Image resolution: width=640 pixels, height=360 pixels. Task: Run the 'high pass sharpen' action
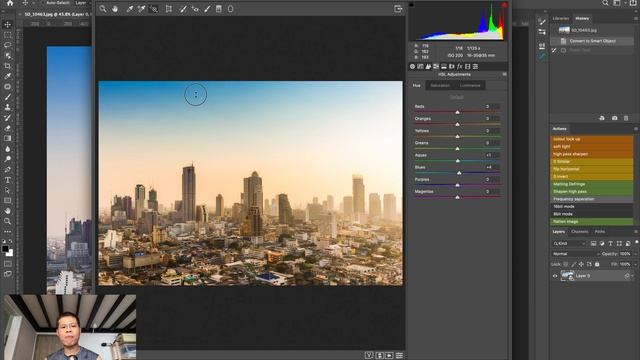tap(591, 154)
